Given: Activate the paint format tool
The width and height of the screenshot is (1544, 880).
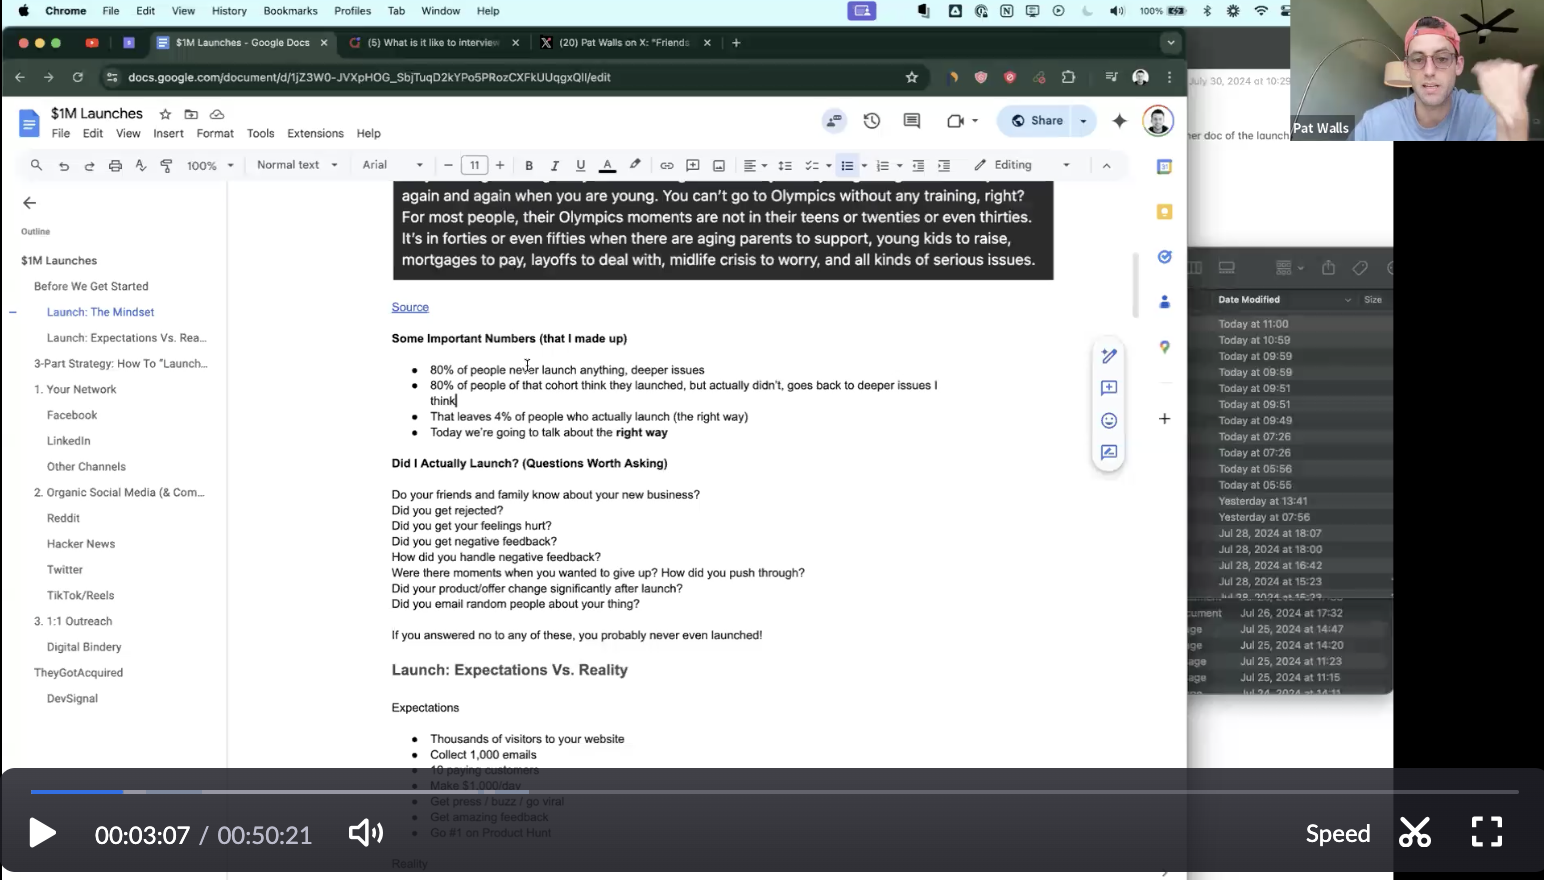Looking at the screenshot, I should click(x=167, y=165).
